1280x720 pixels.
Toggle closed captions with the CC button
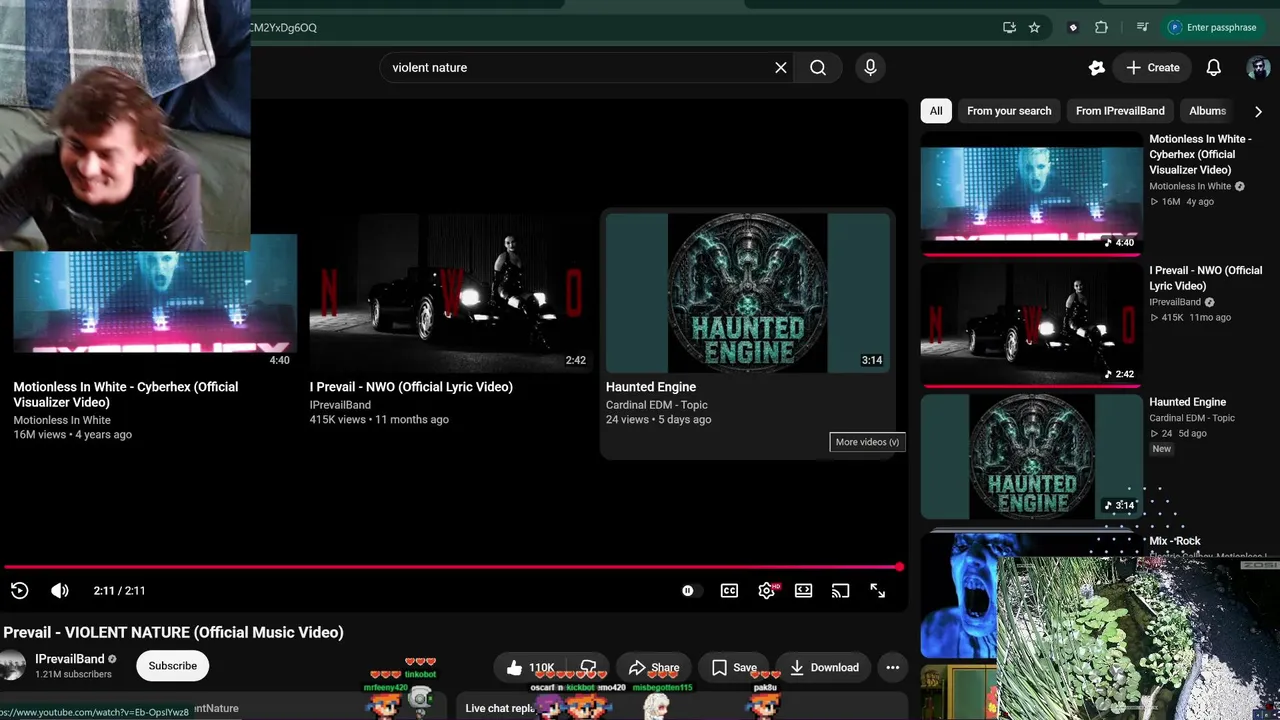(x=729, y=591)
